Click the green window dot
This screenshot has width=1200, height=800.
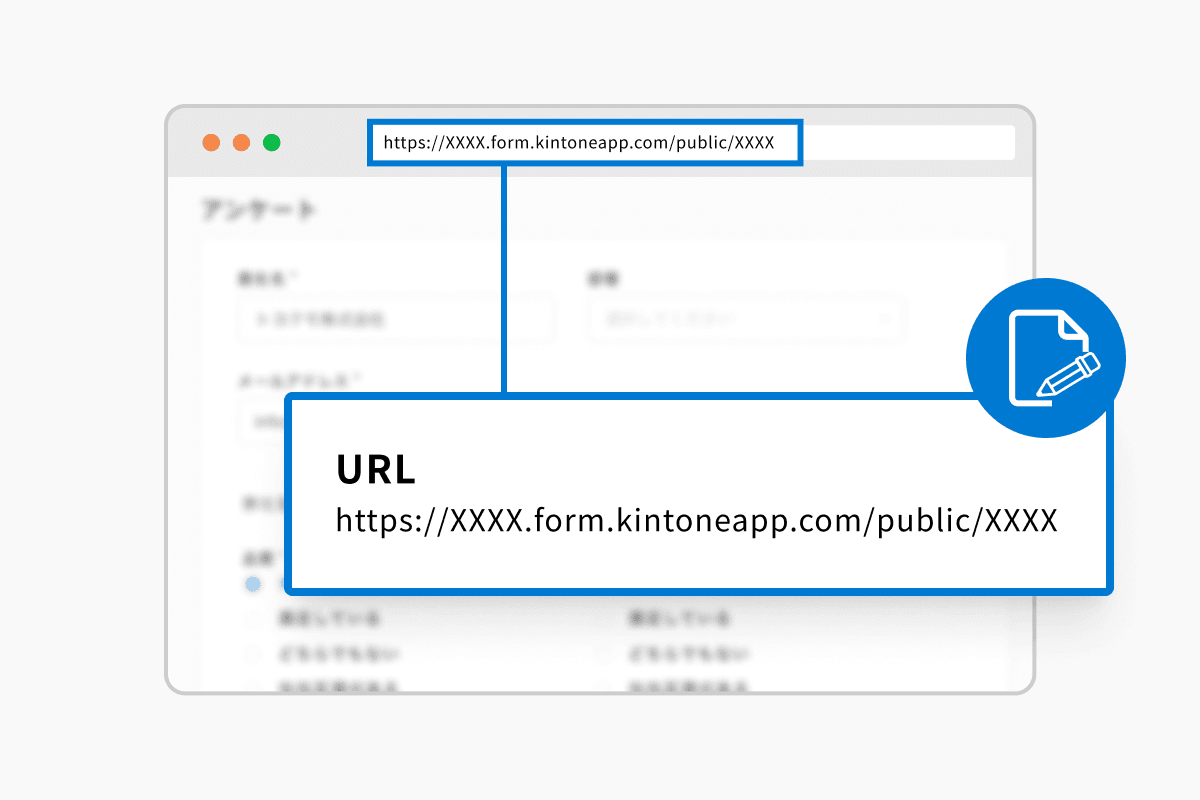click(271, 143)
